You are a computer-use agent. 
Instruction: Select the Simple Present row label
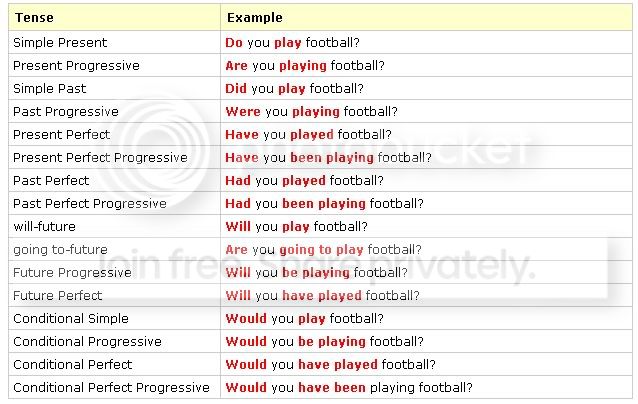pyautogui.click(x=60, y=42)
